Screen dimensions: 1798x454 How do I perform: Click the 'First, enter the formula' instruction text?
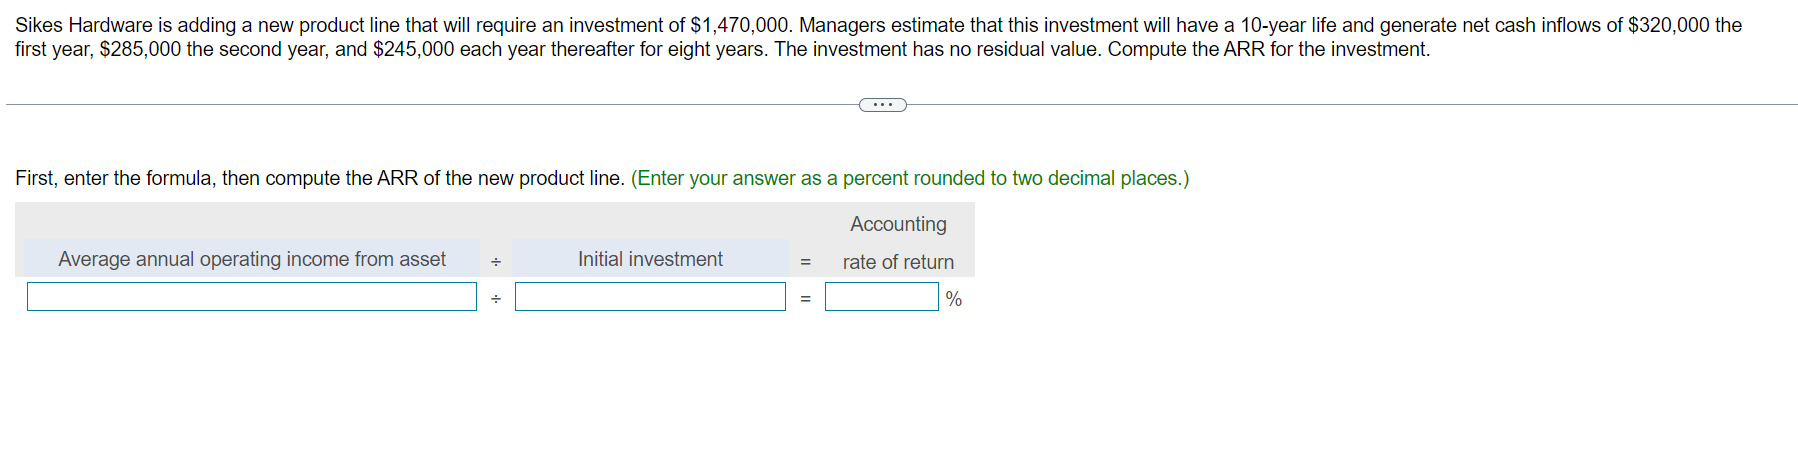pos(320,178)
